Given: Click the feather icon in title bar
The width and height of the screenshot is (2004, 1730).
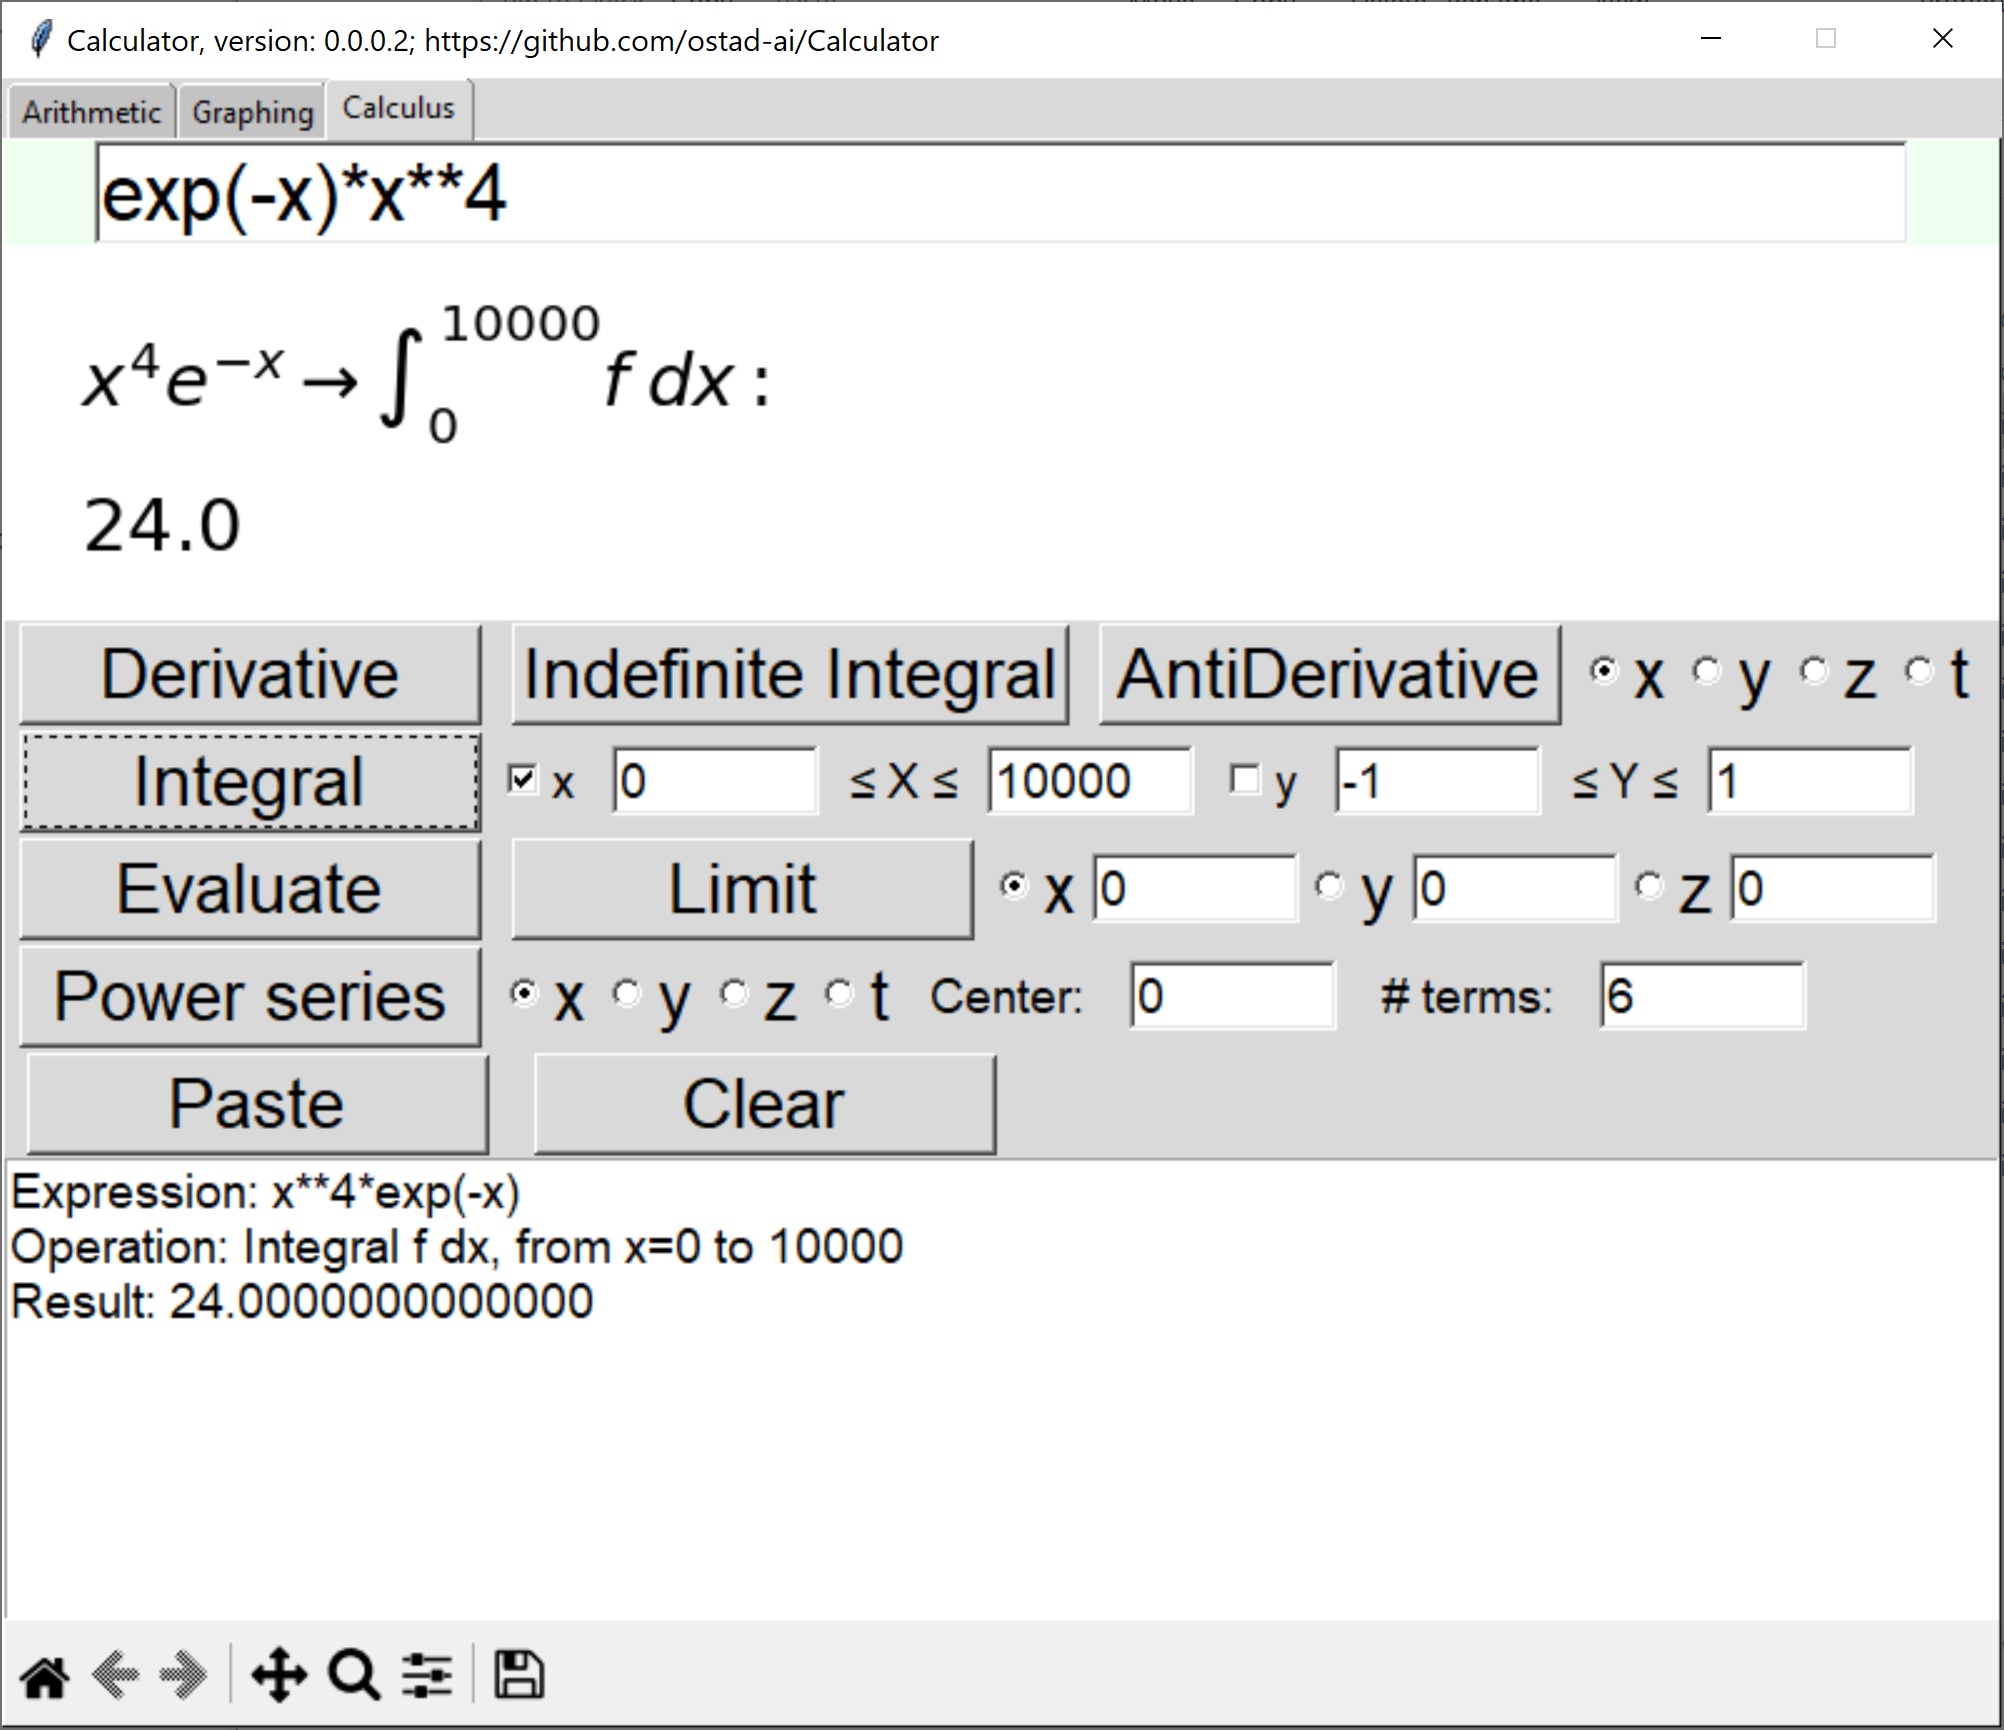Looking at the screenshot, I should point(40,40).
